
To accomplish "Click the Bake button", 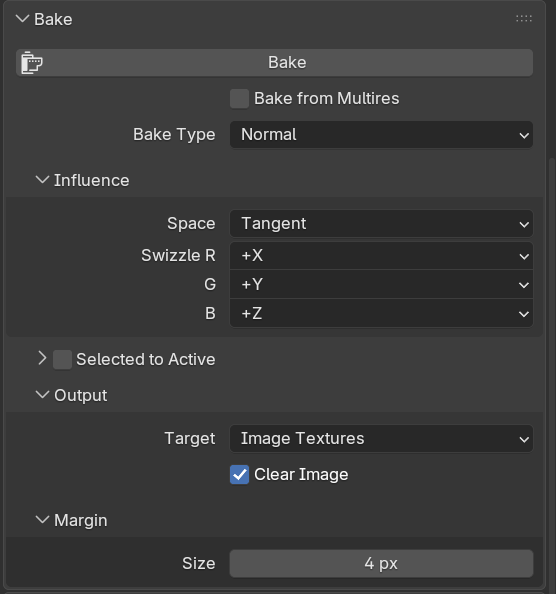I will (275, 63).
